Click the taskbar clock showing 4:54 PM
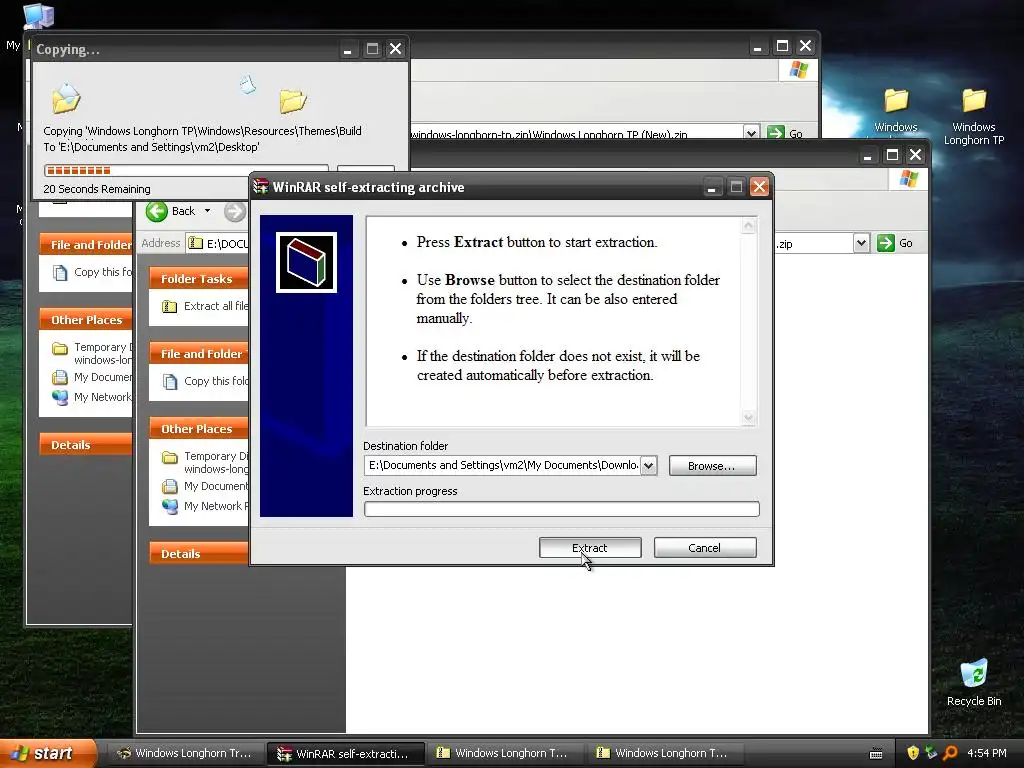This screenshot has height=768, width=1024. 987,753
